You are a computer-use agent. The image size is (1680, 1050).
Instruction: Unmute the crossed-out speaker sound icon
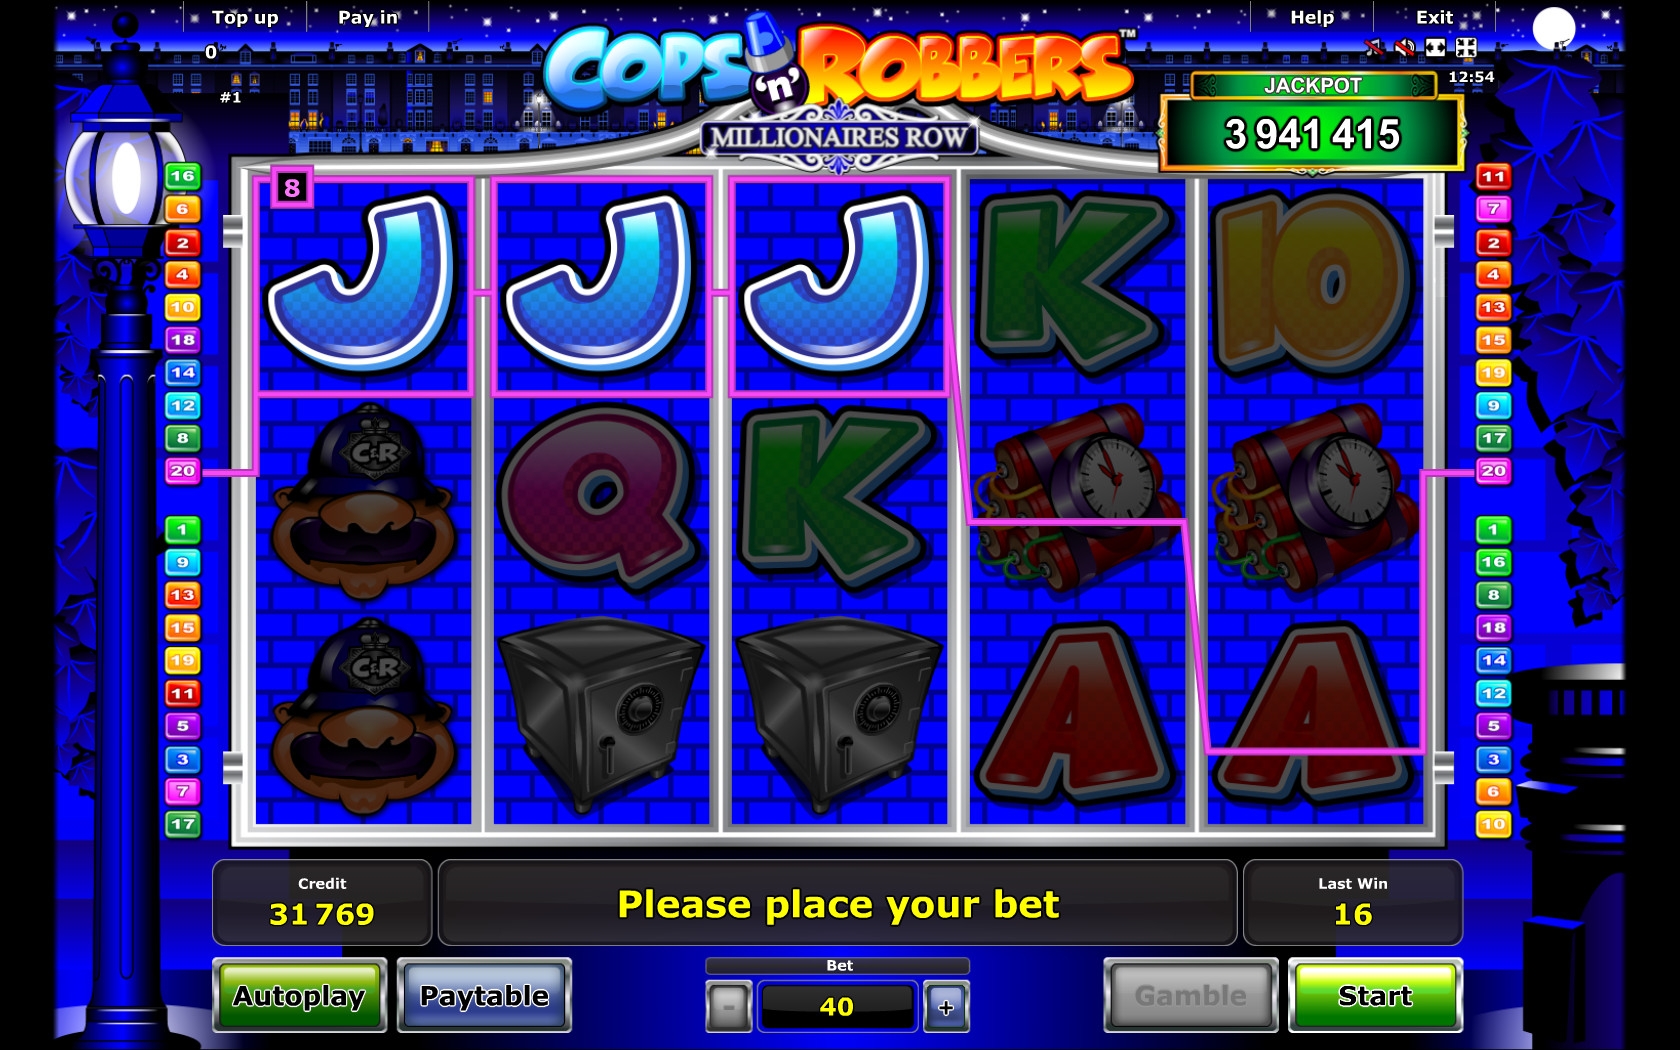coord(1405,47)
